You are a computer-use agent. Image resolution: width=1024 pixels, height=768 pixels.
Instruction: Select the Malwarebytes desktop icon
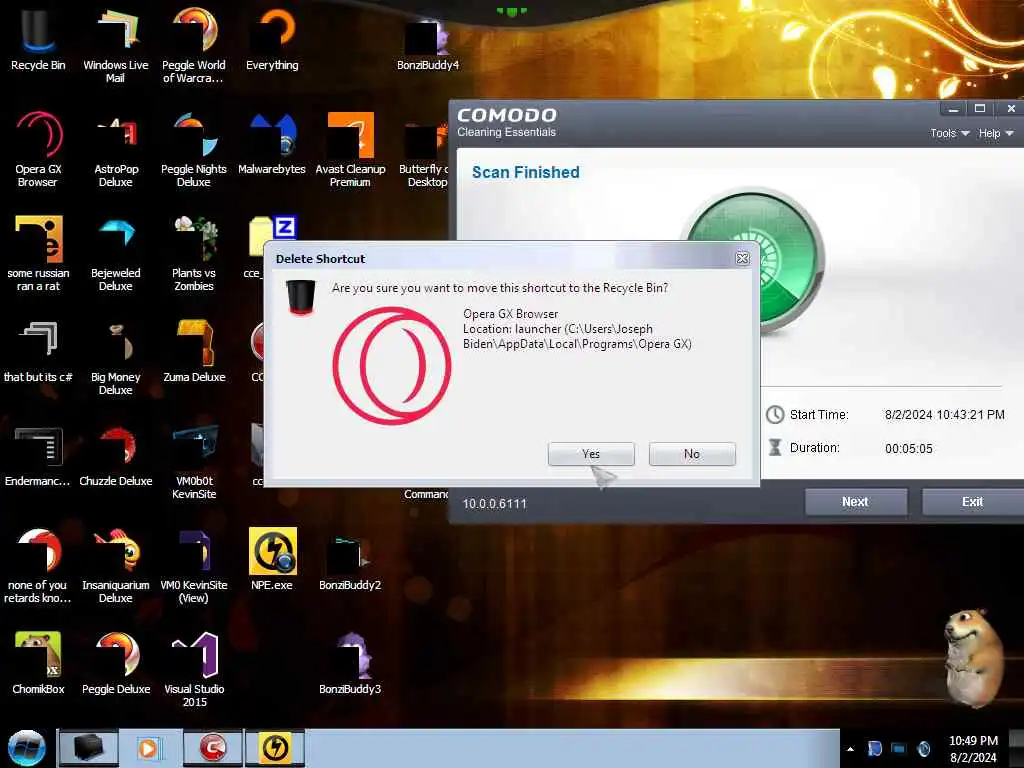pyautogui.click(x=272, y=144)
